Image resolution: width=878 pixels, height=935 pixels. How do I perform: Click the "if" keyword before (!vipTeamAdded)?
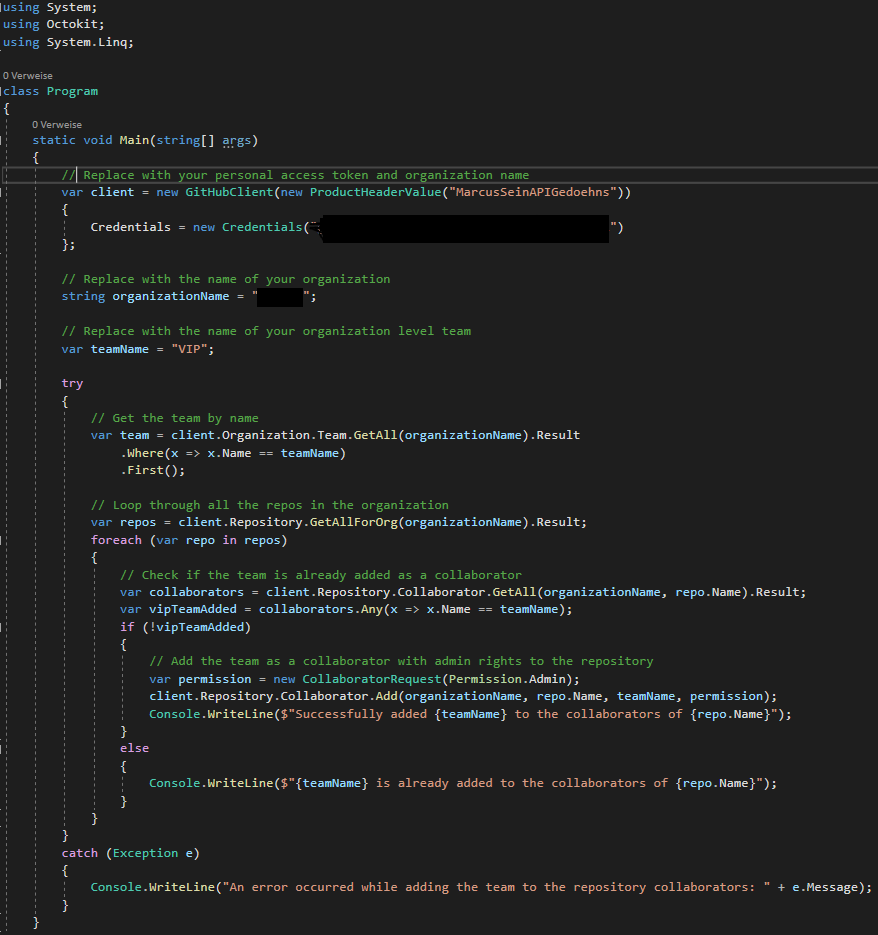(x=127, y=627)
